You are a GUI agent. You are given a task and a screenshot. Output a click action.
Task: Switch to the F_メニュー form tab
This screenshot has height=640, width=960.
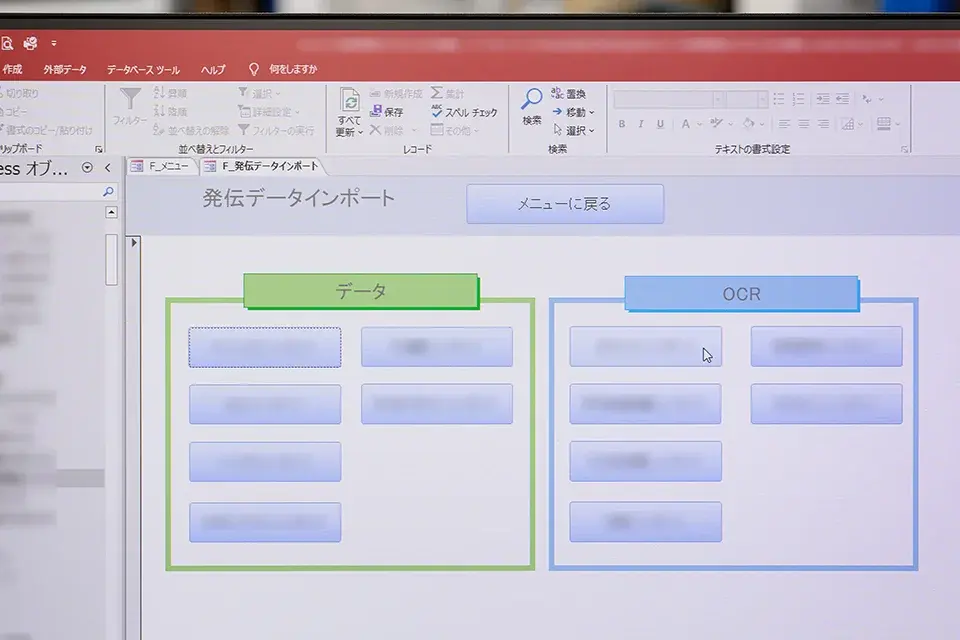[160, 166]
